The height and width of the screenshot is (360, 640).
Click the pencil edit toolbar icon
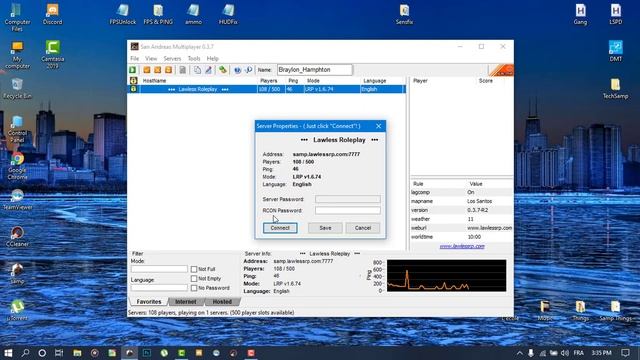coord(208,70)
